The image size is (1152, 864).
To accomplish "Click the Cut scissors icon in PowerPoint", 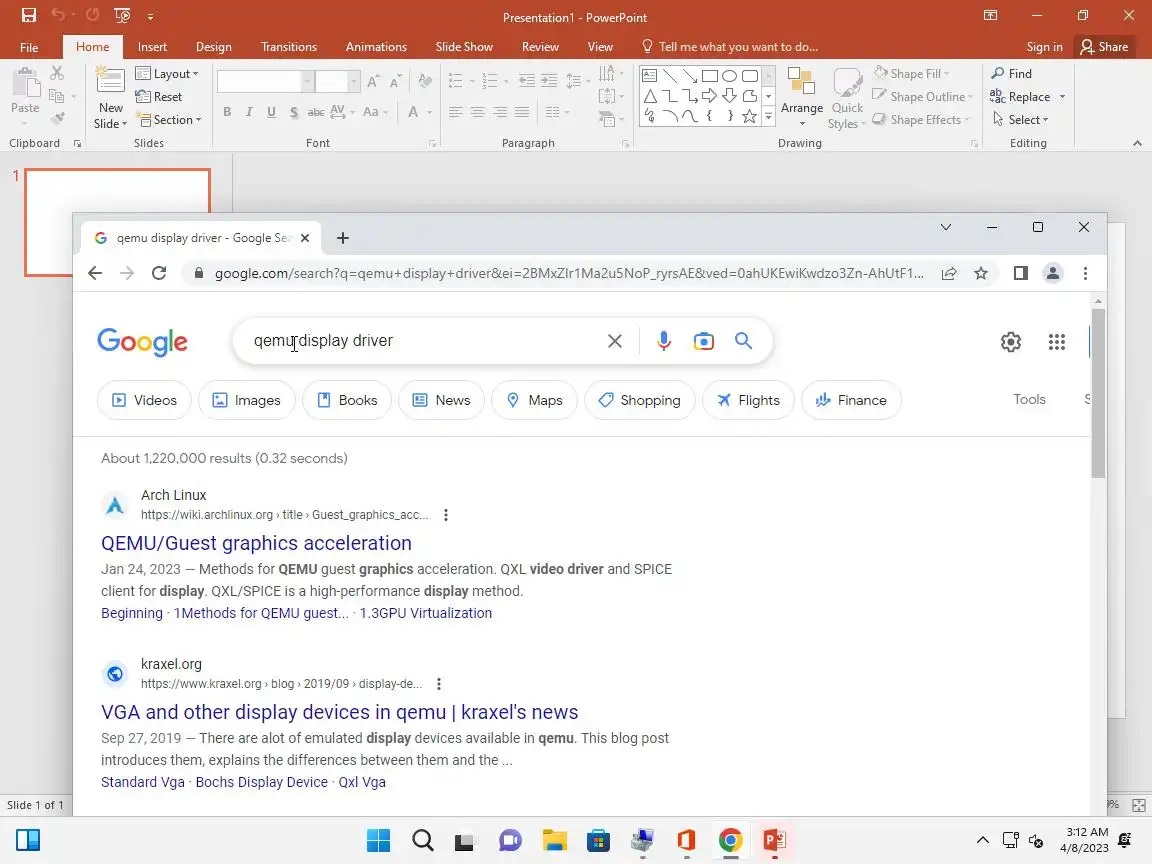I will [x=57, y=73].
